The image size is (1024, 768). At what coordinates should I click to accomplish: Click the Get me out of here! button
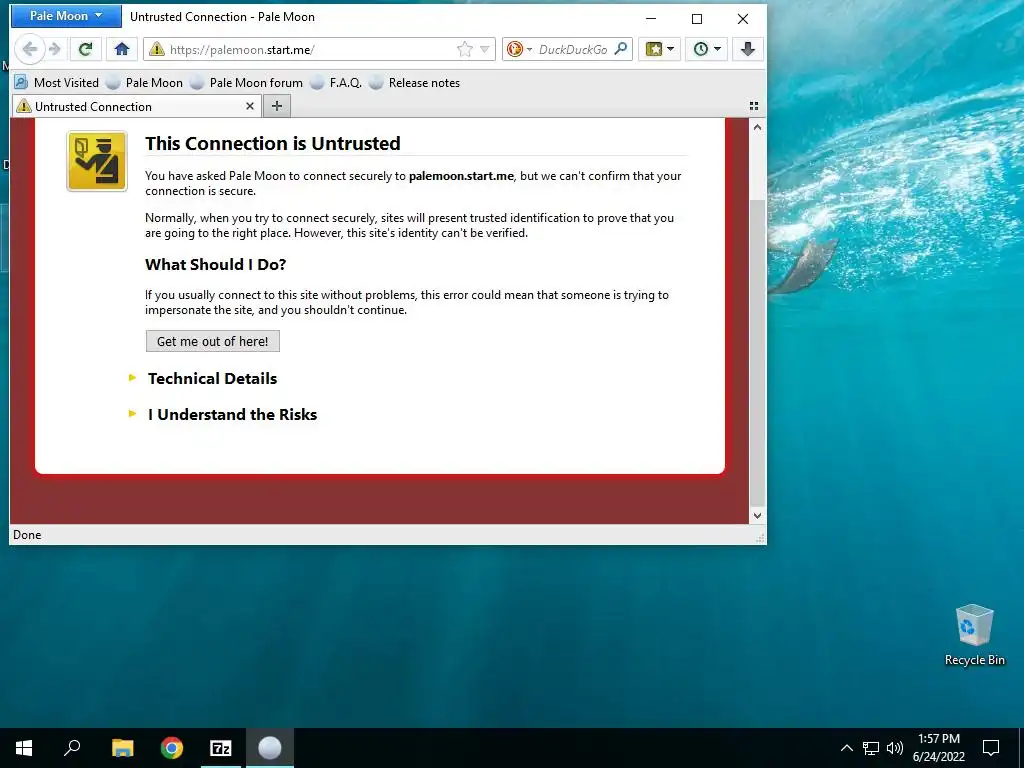coord(213,341)
